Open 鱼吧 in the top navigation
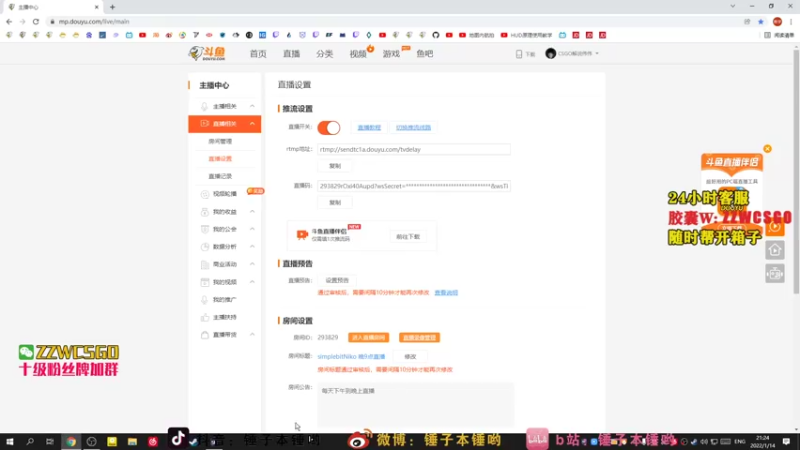 tap(424, 54)
